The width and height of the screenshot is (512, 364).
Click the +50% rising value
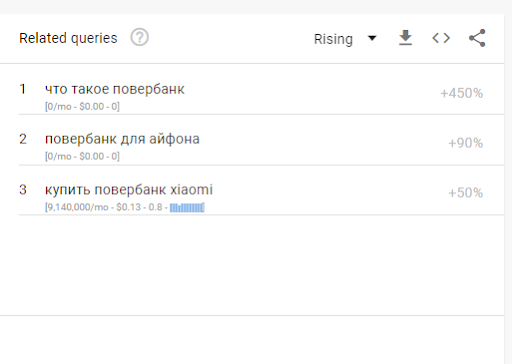[x=465, y=193]
